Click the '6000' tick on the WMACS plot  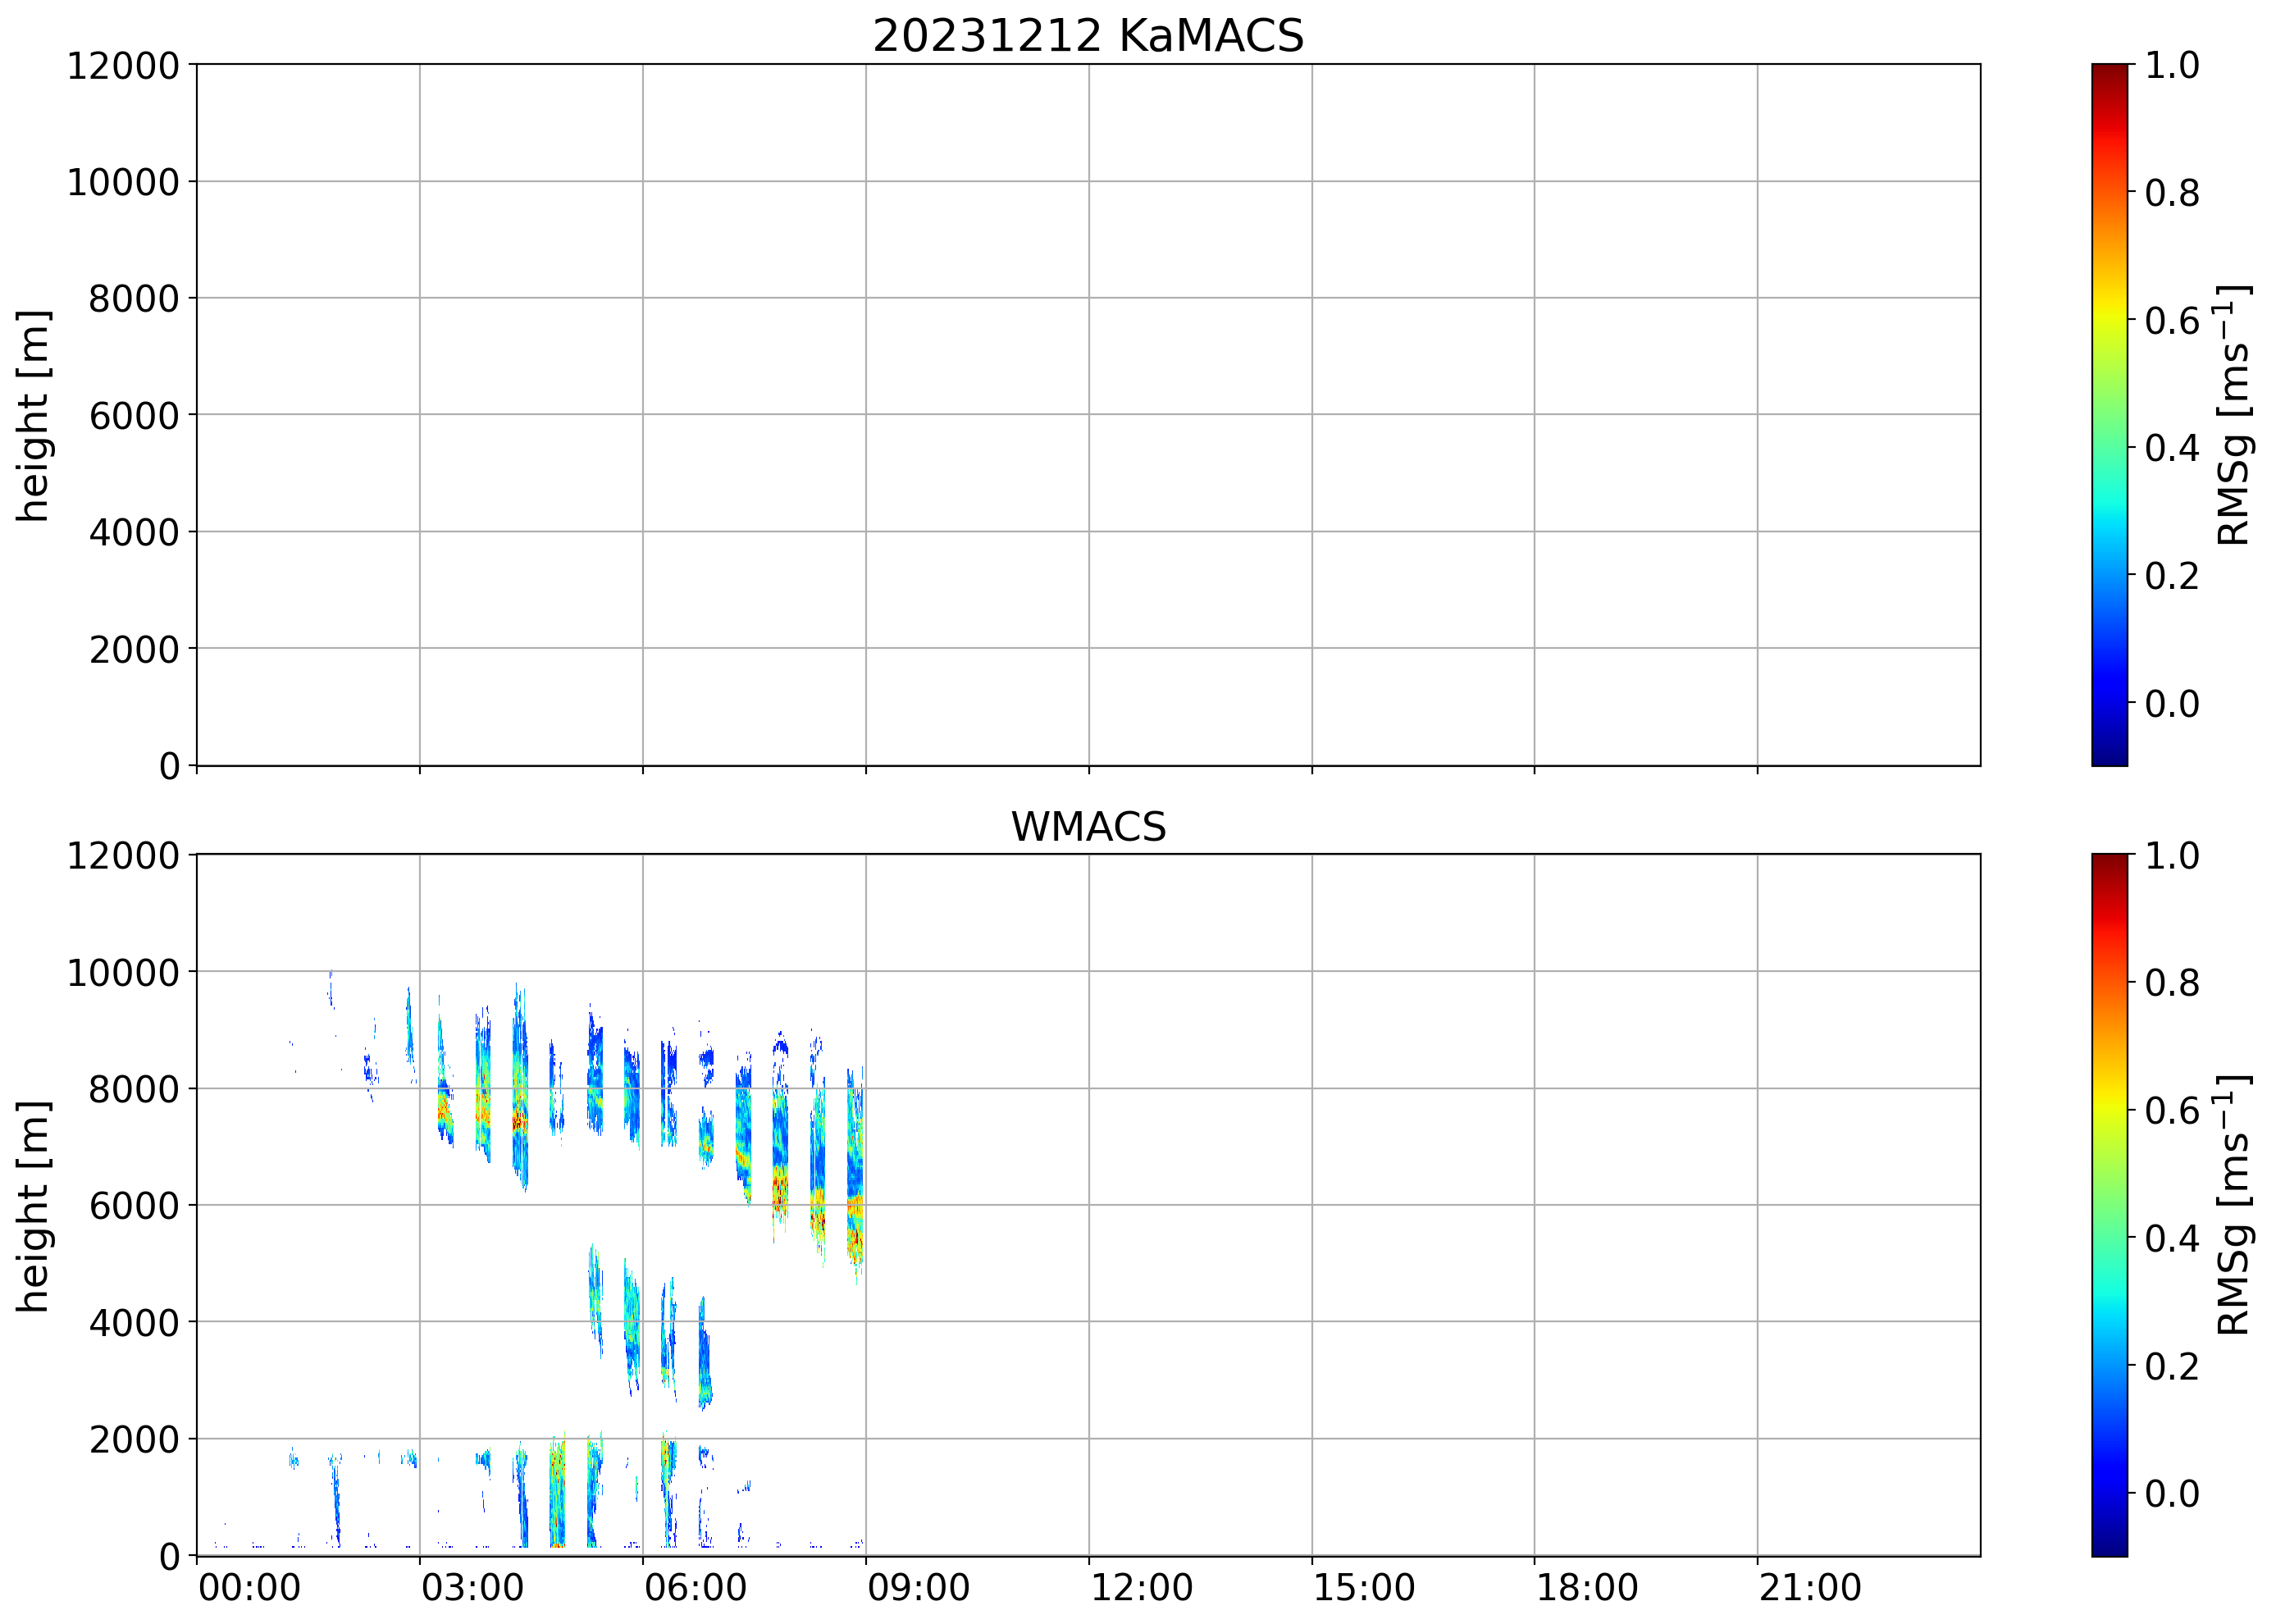point(134,1206)
